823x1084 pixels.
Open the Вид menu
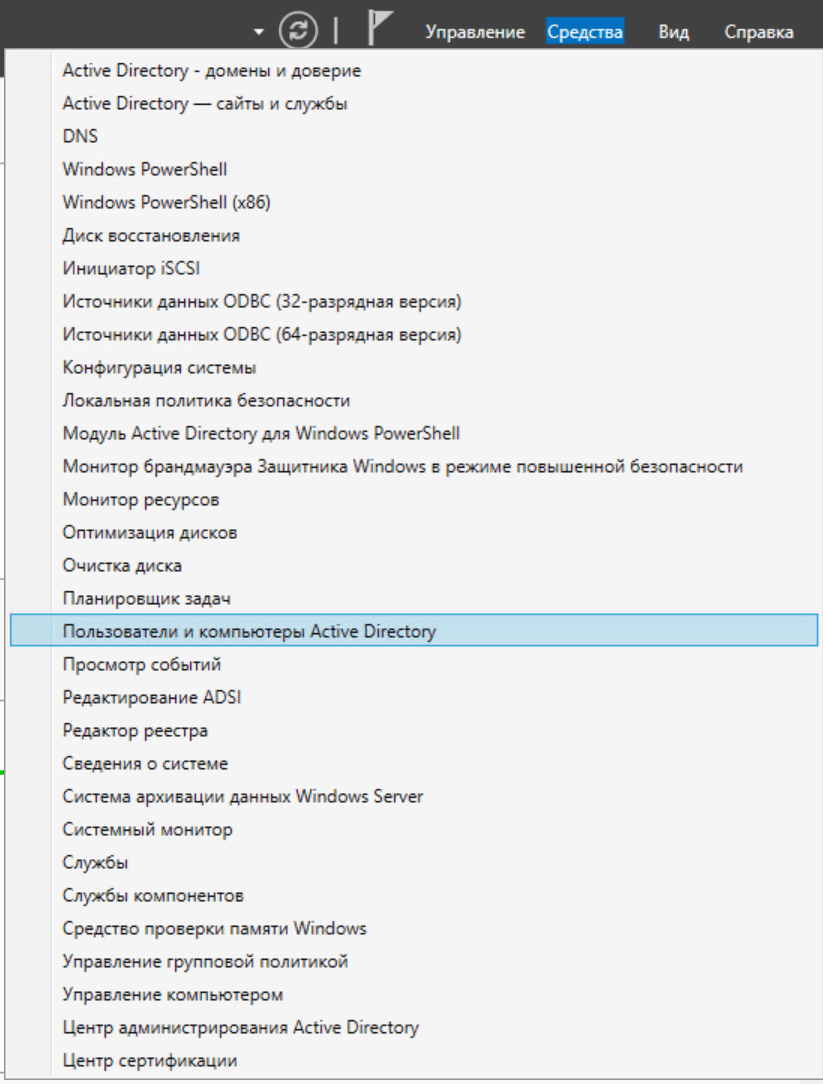point(674,32)
